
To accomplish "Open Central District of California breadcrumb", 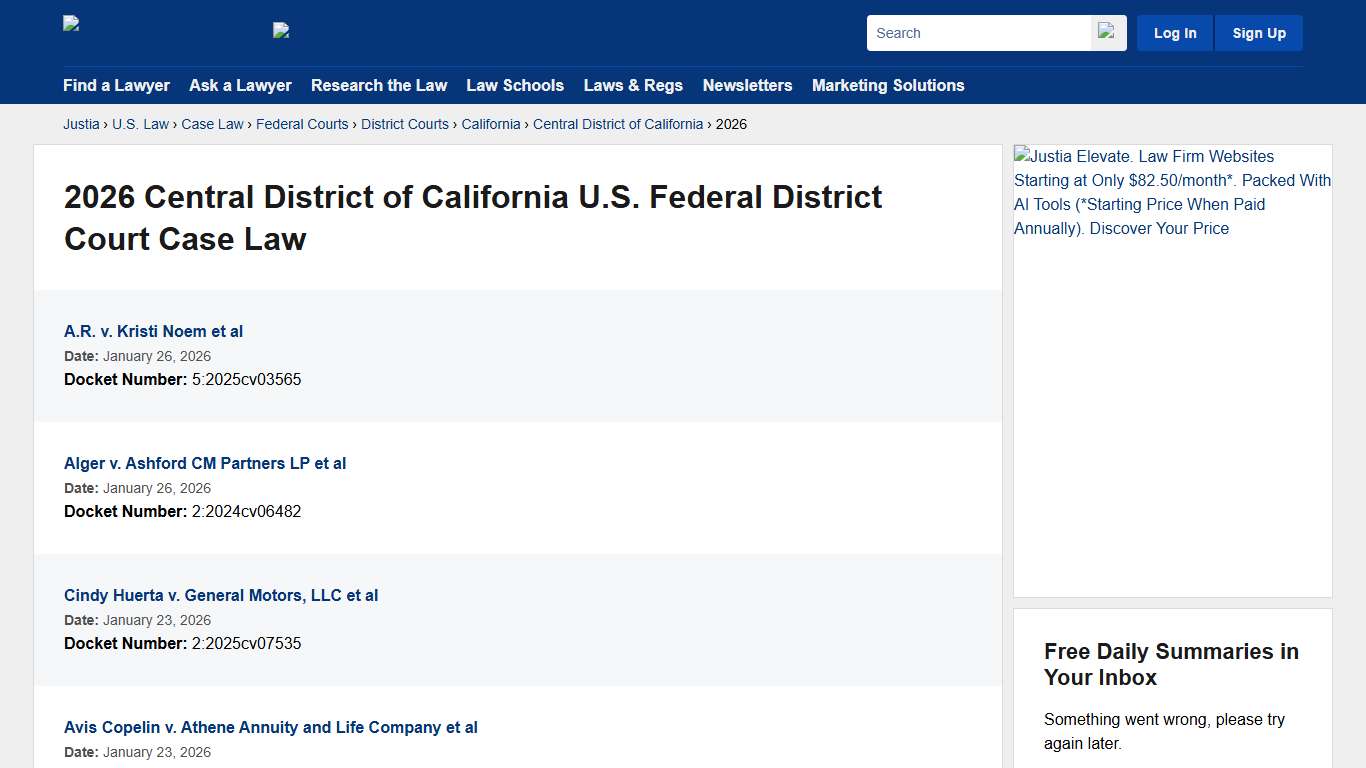I will pyautogui.click(x=618, y=124).
